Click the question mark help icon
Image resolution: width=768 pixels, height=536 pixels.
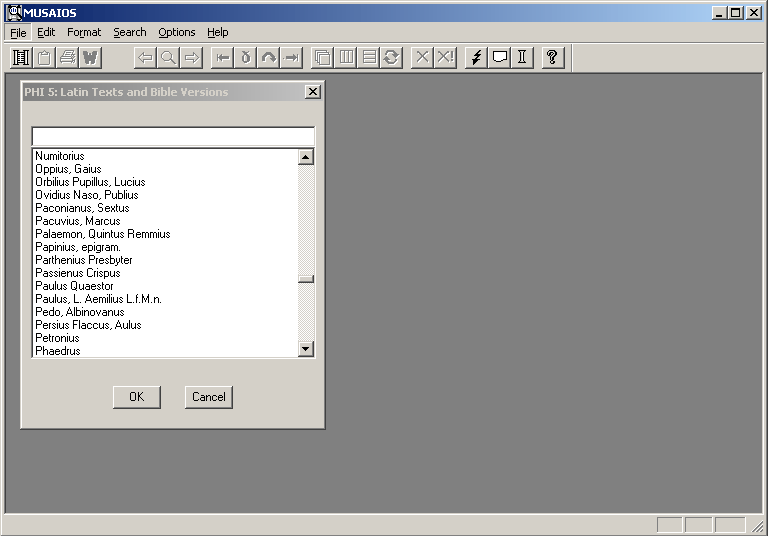pos(553,58)
